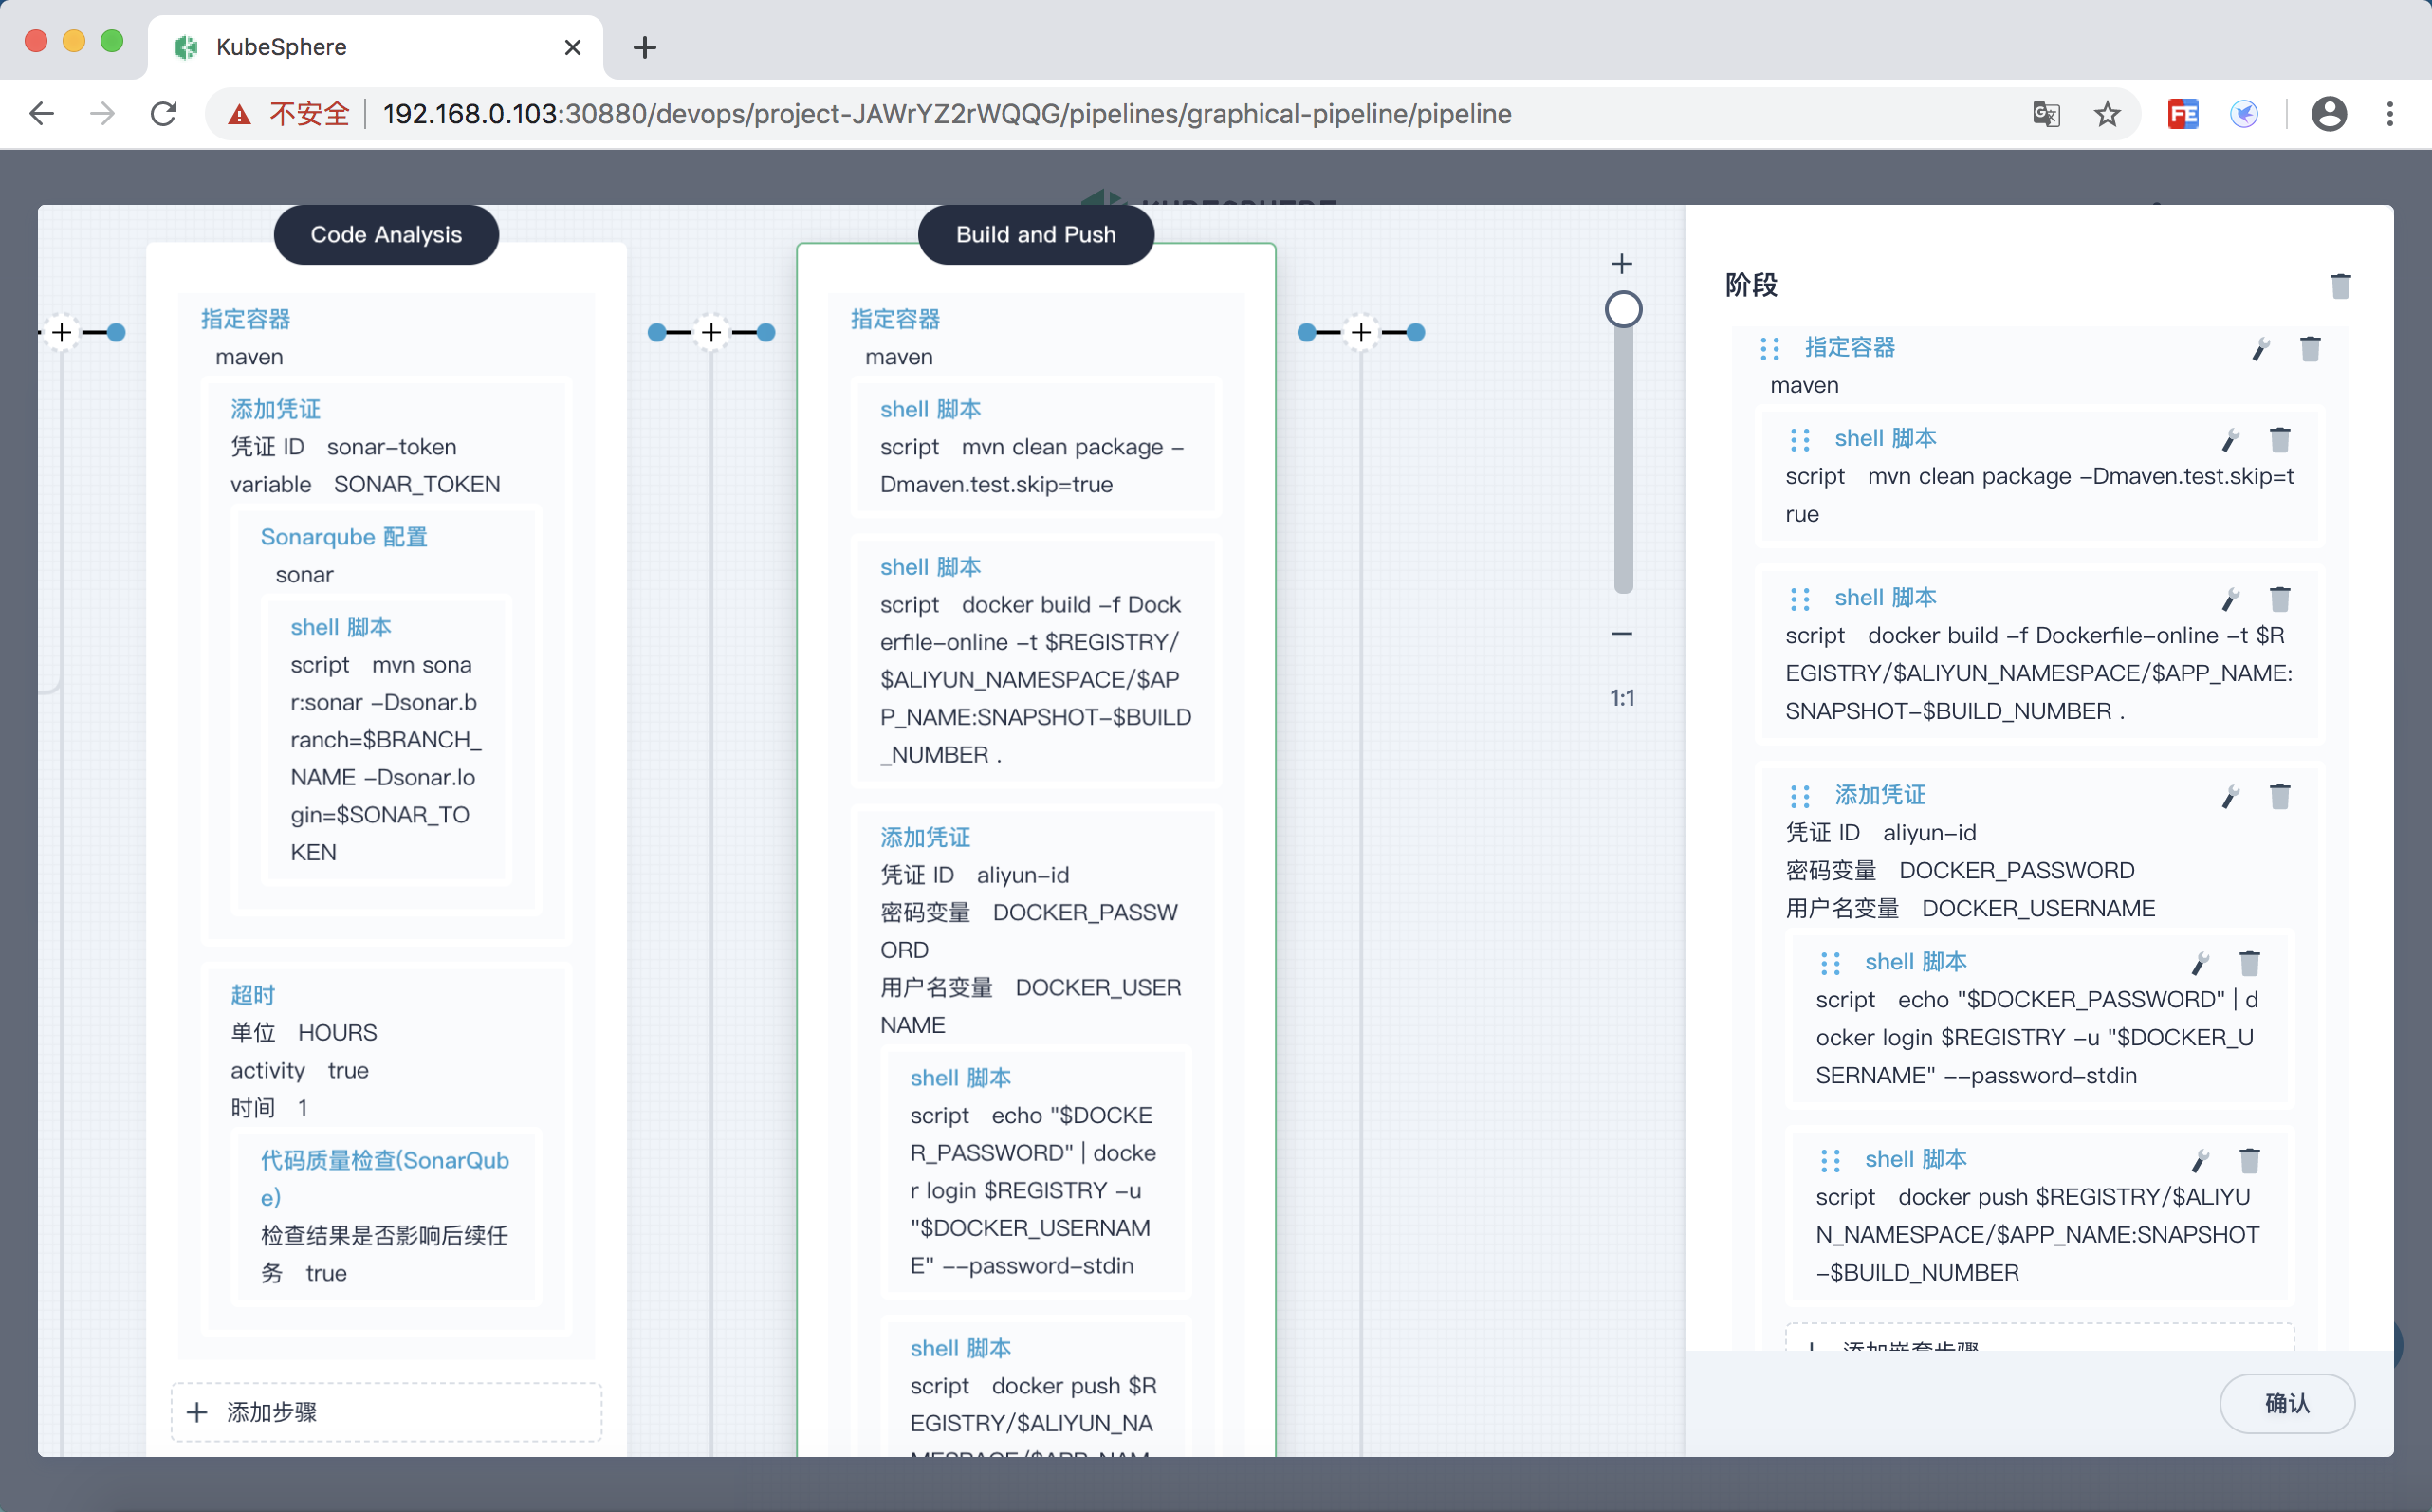Delete the docker build shell script step
2432x1512 pixels.
[2280, 599]
